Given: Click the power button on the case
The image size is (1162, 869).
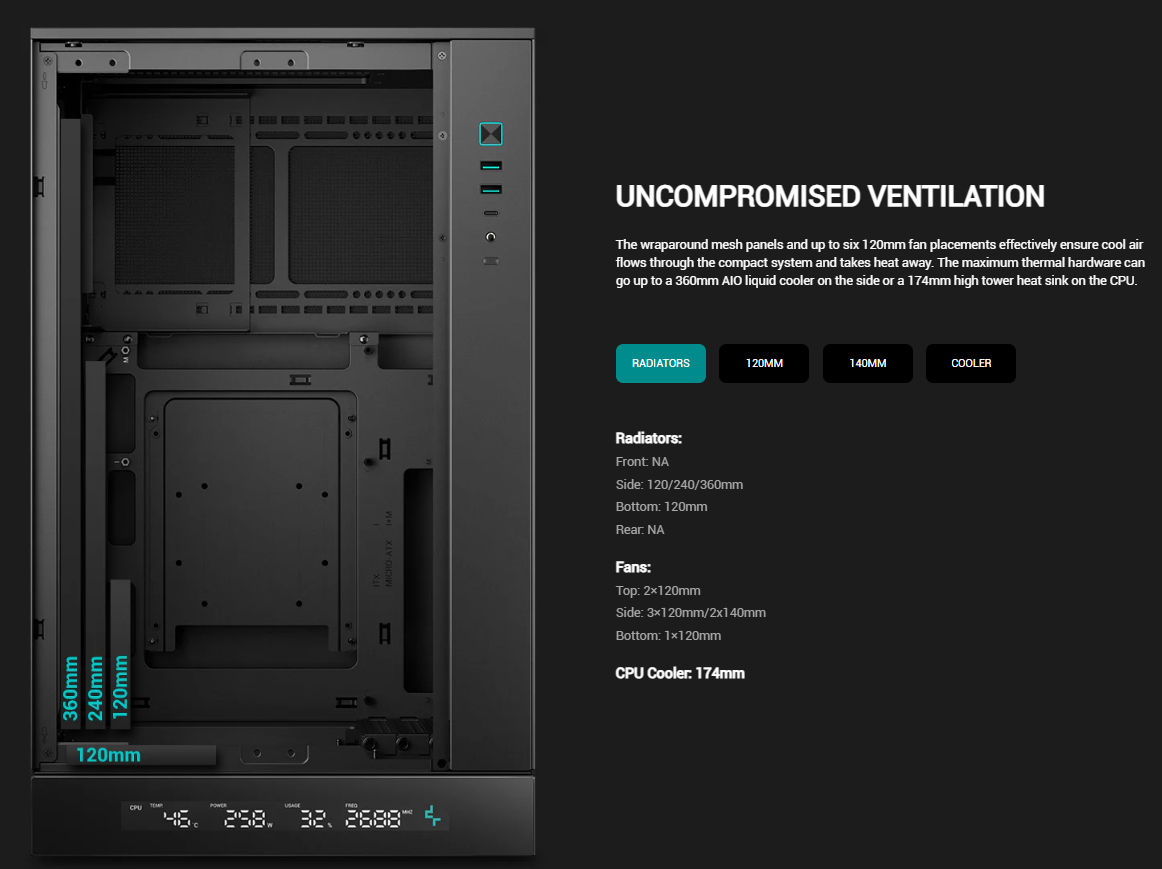Looking at the screenshot, I should point(490,134).
